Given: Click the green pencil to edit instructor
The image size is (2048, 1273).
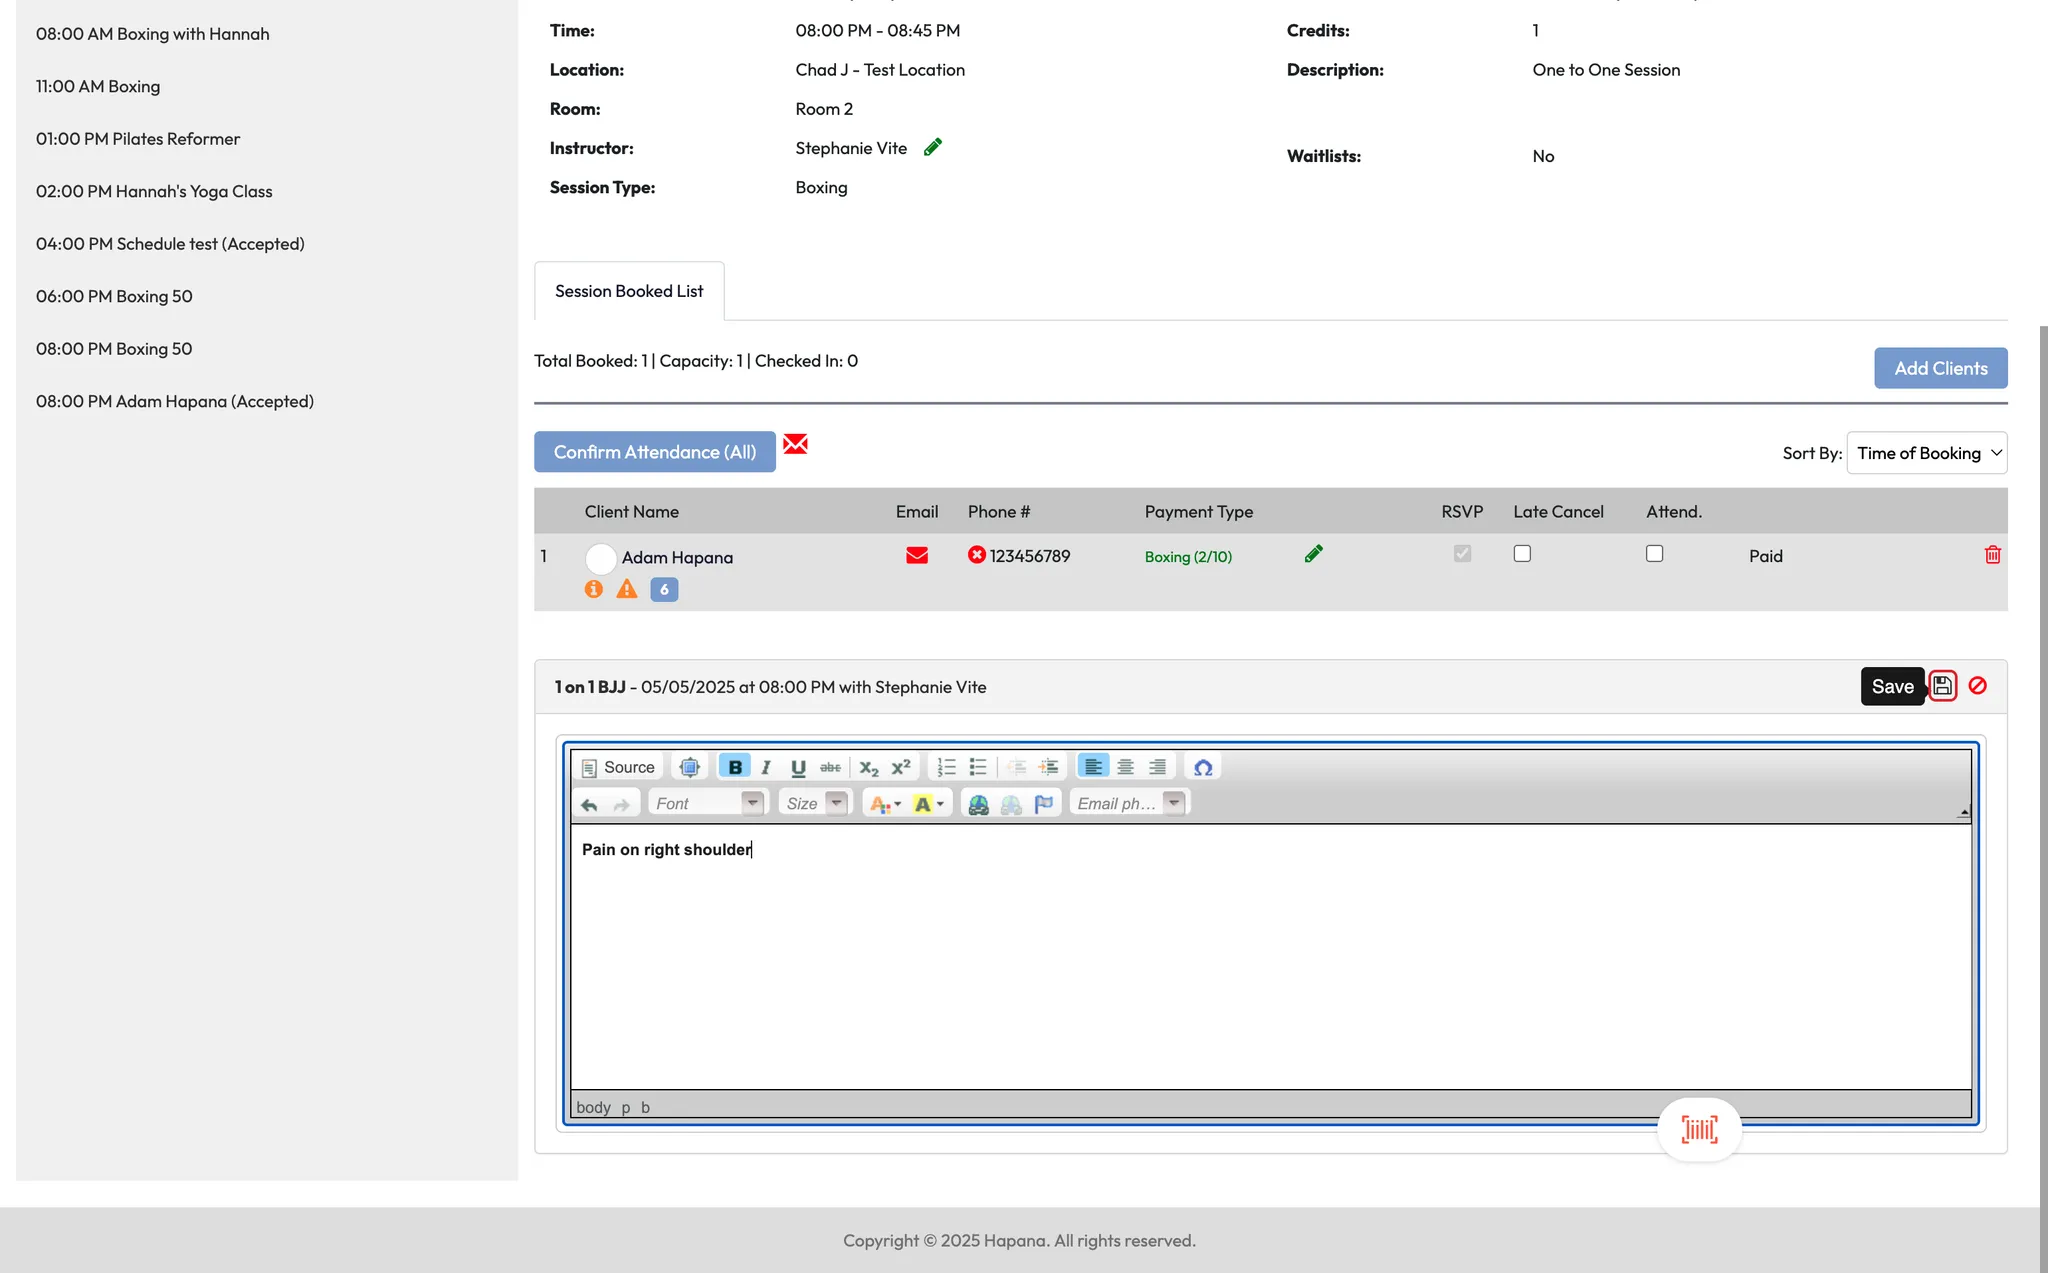Looking at the screenshot, I should click(x=932, y=148).
